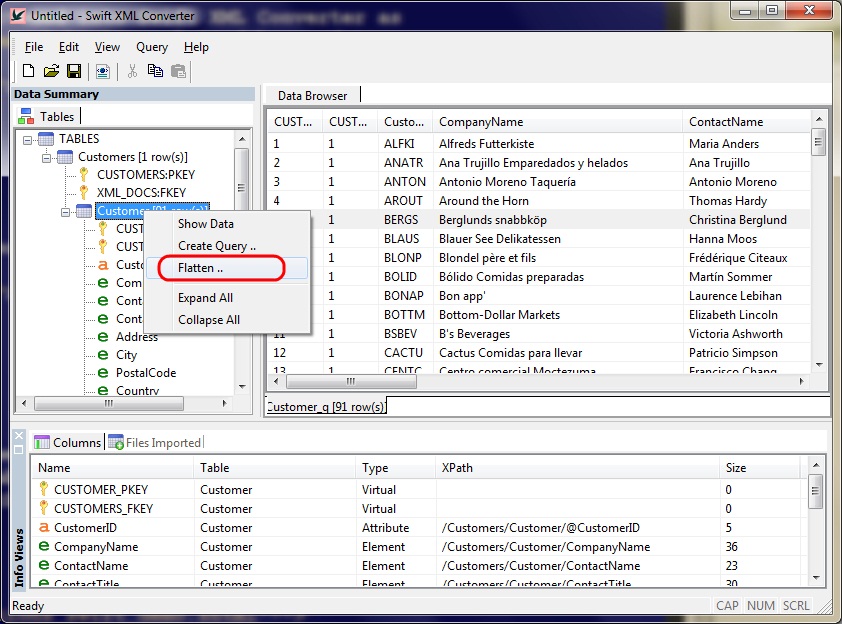Click the key icon beside CUSTOMERS_FKEY column
Viewport: 842px width, 624px height.
coord(44,507)
